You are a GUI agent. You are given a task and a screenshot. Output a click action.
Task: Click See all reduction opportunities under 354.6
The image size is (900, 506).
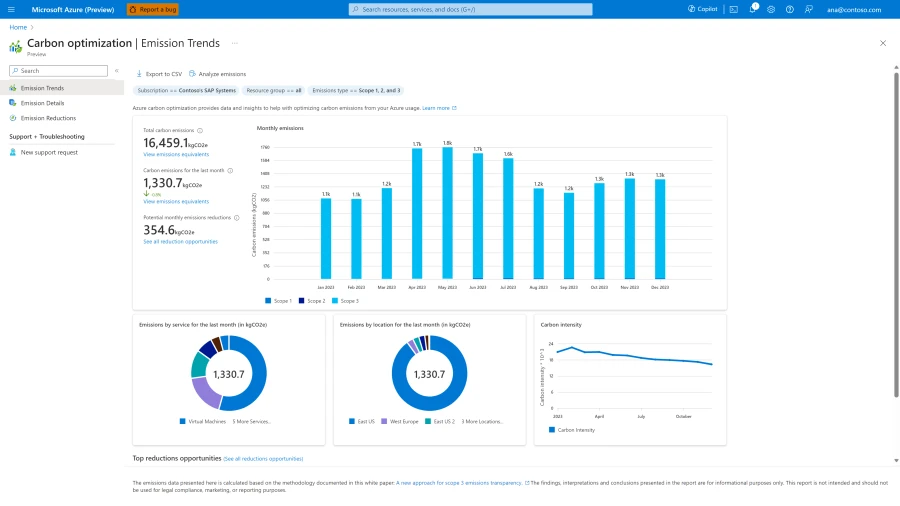[x=180, y=242]
